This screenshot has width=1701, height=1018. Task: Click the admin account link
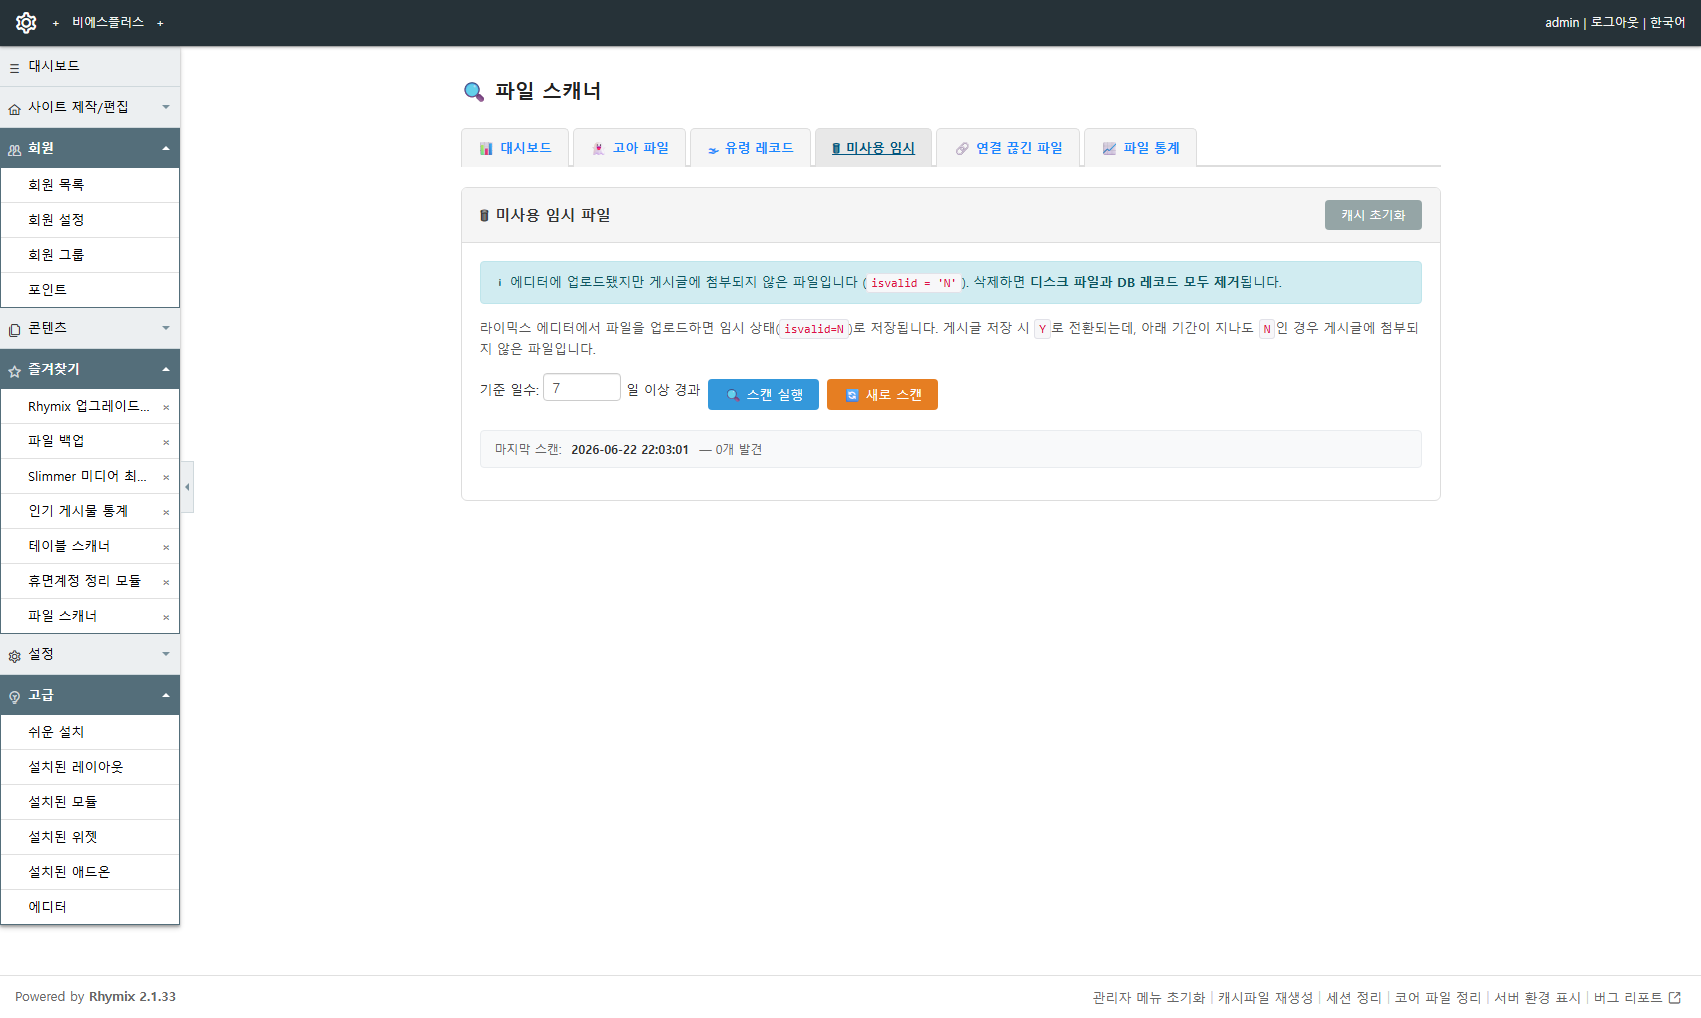[1562, 22]
